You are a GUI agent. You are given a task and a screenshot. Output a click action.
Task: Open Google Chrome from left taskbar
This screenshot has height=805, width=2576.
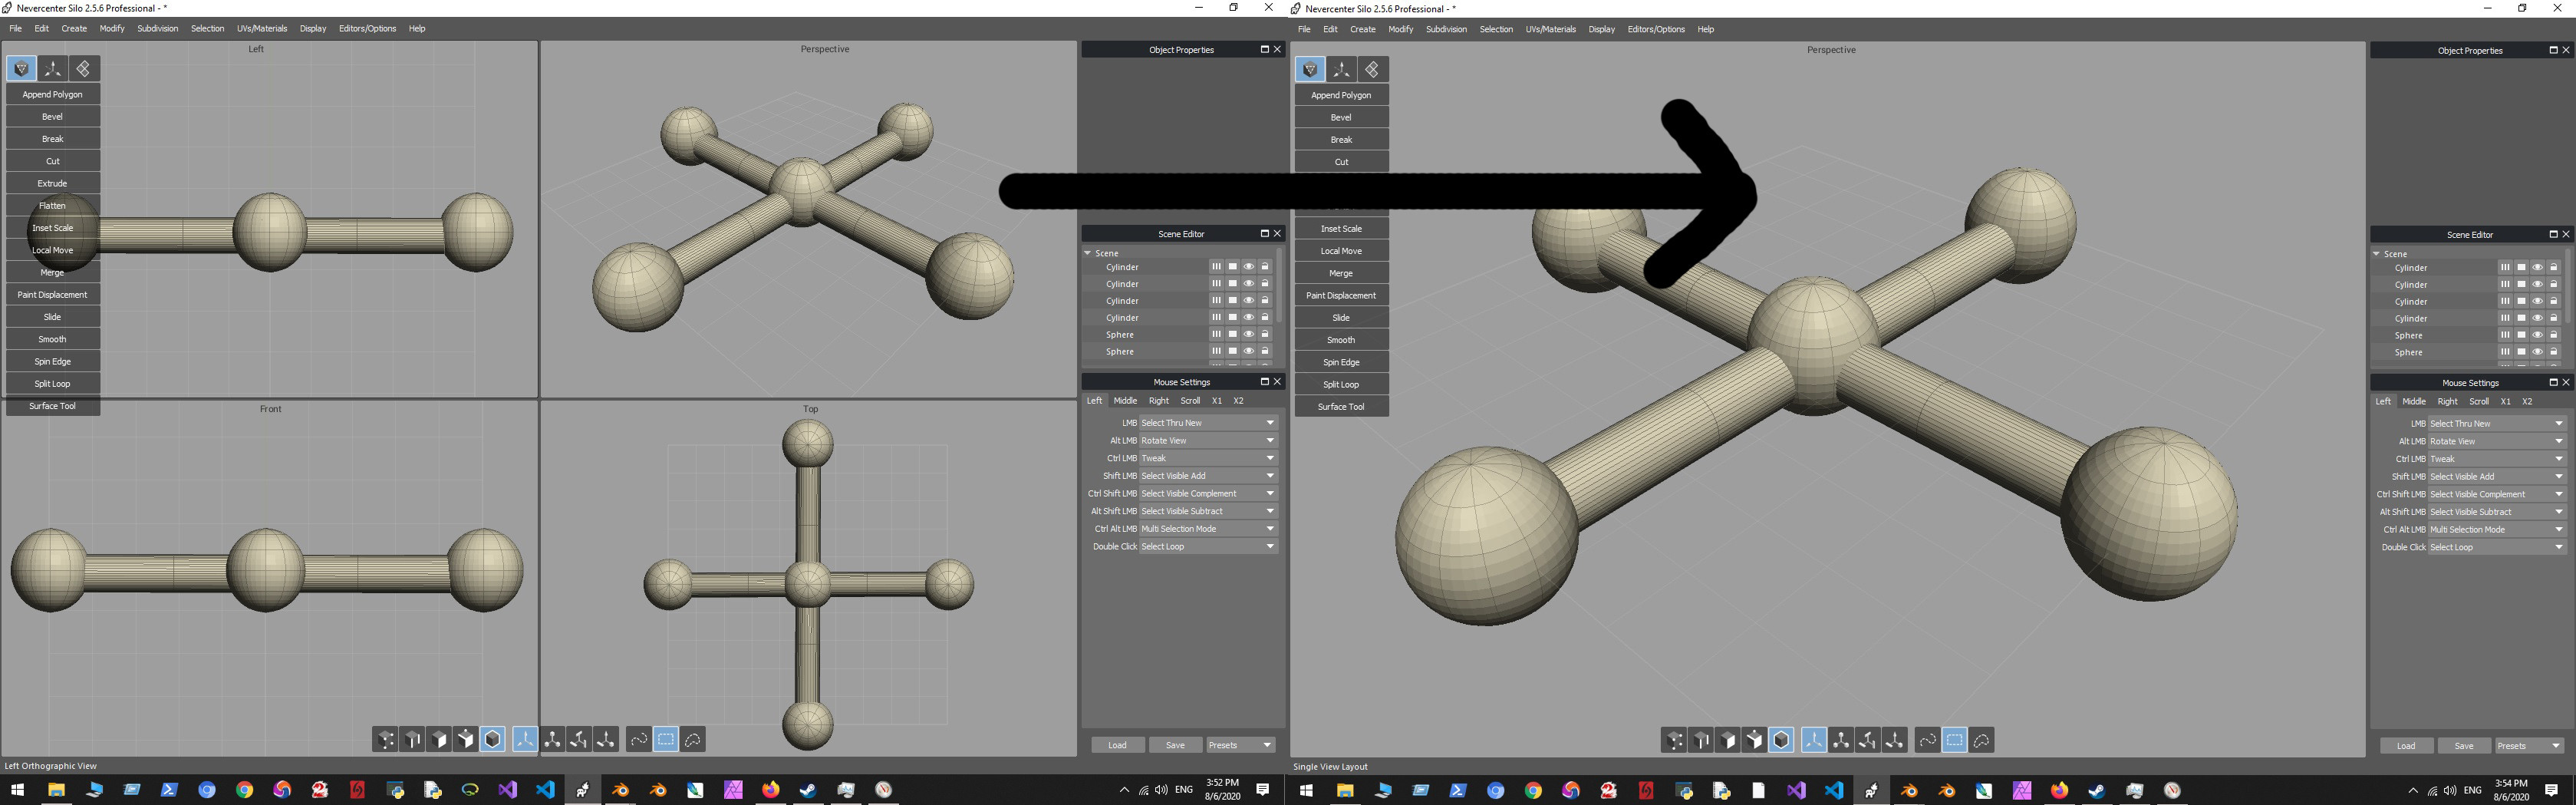[245, 790]
